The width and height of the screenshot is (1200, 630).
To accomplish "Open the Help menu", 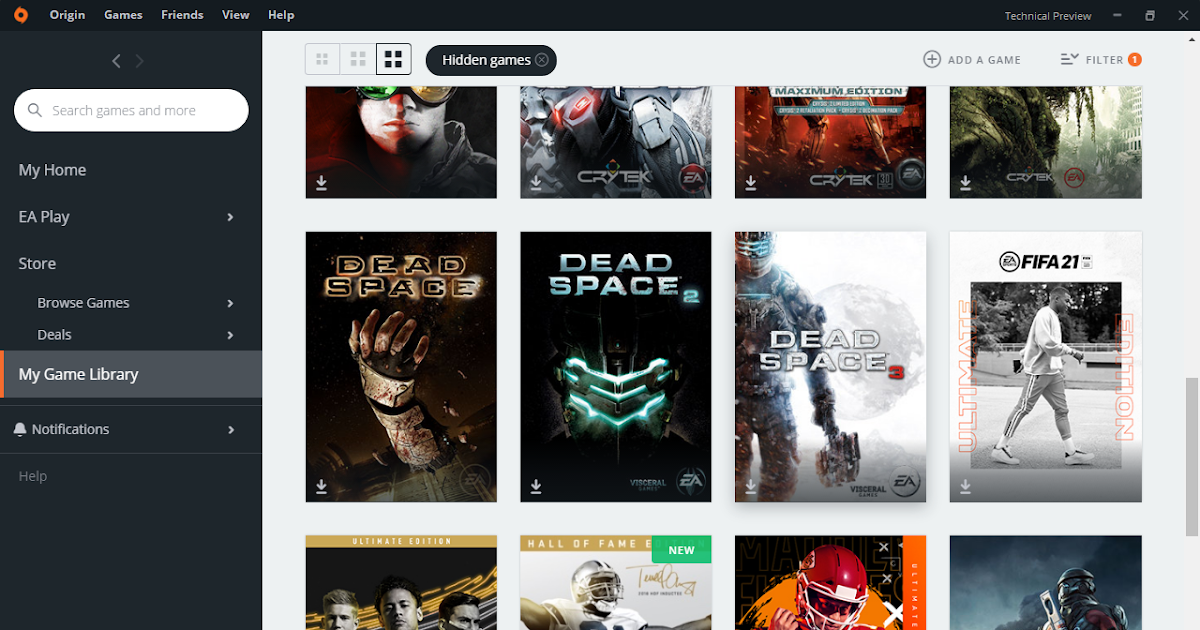I will 281,15.
